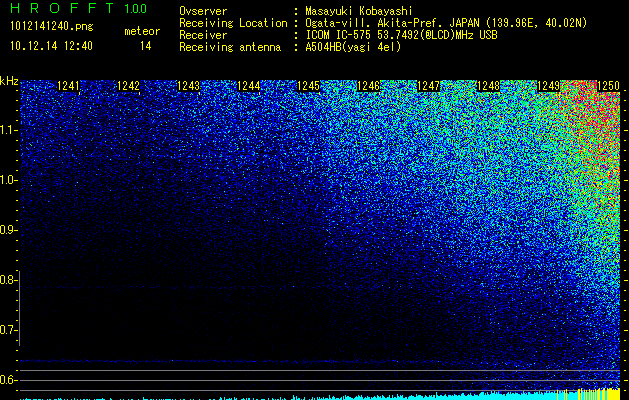This screenshot has width=629, height=400.
Task: Click the 0.7 frequency axis label
Action: [8, 330]
